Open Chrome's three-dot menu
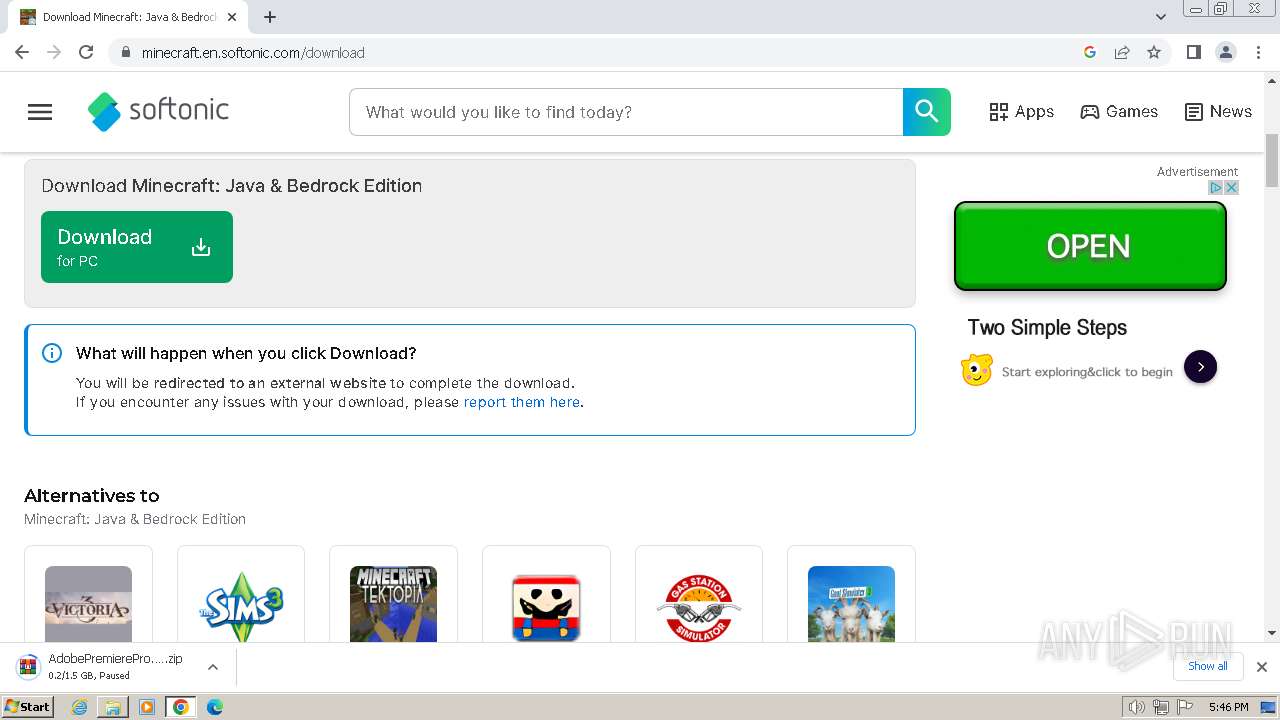 (1258, 52)
